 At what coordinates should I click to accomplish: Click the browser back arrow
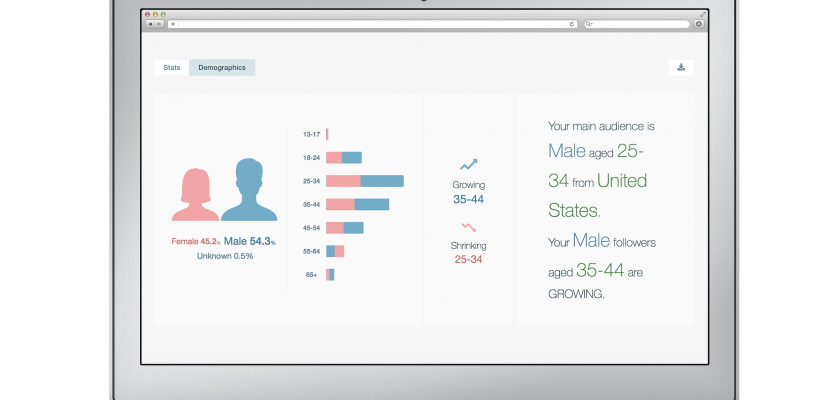tap(150, 23)
